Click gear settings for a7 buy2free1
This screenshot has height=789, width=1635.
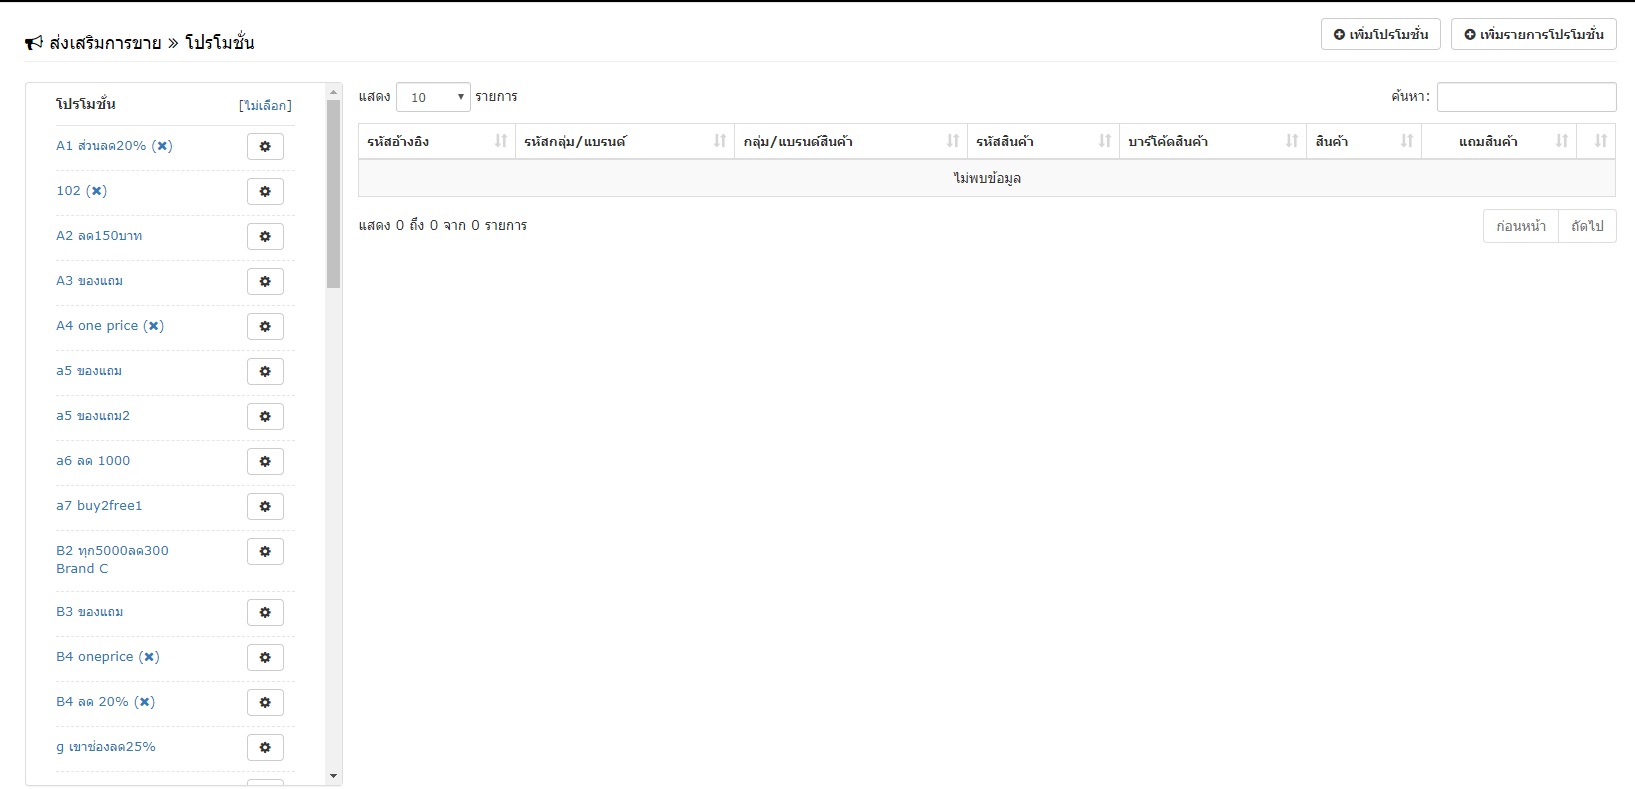(265, 507)
